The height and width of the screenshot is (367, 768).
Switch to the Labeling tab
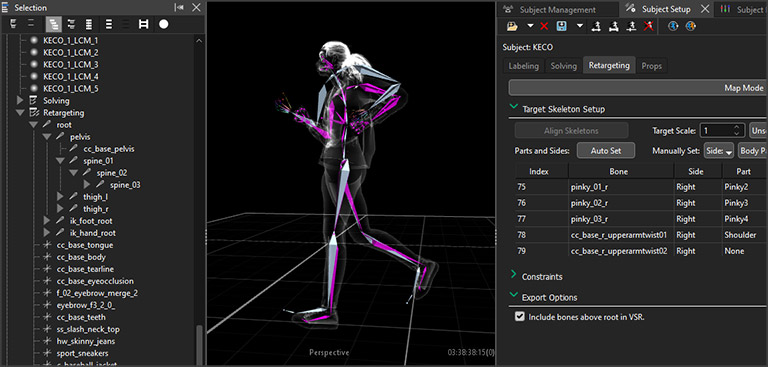click(524, 66)
